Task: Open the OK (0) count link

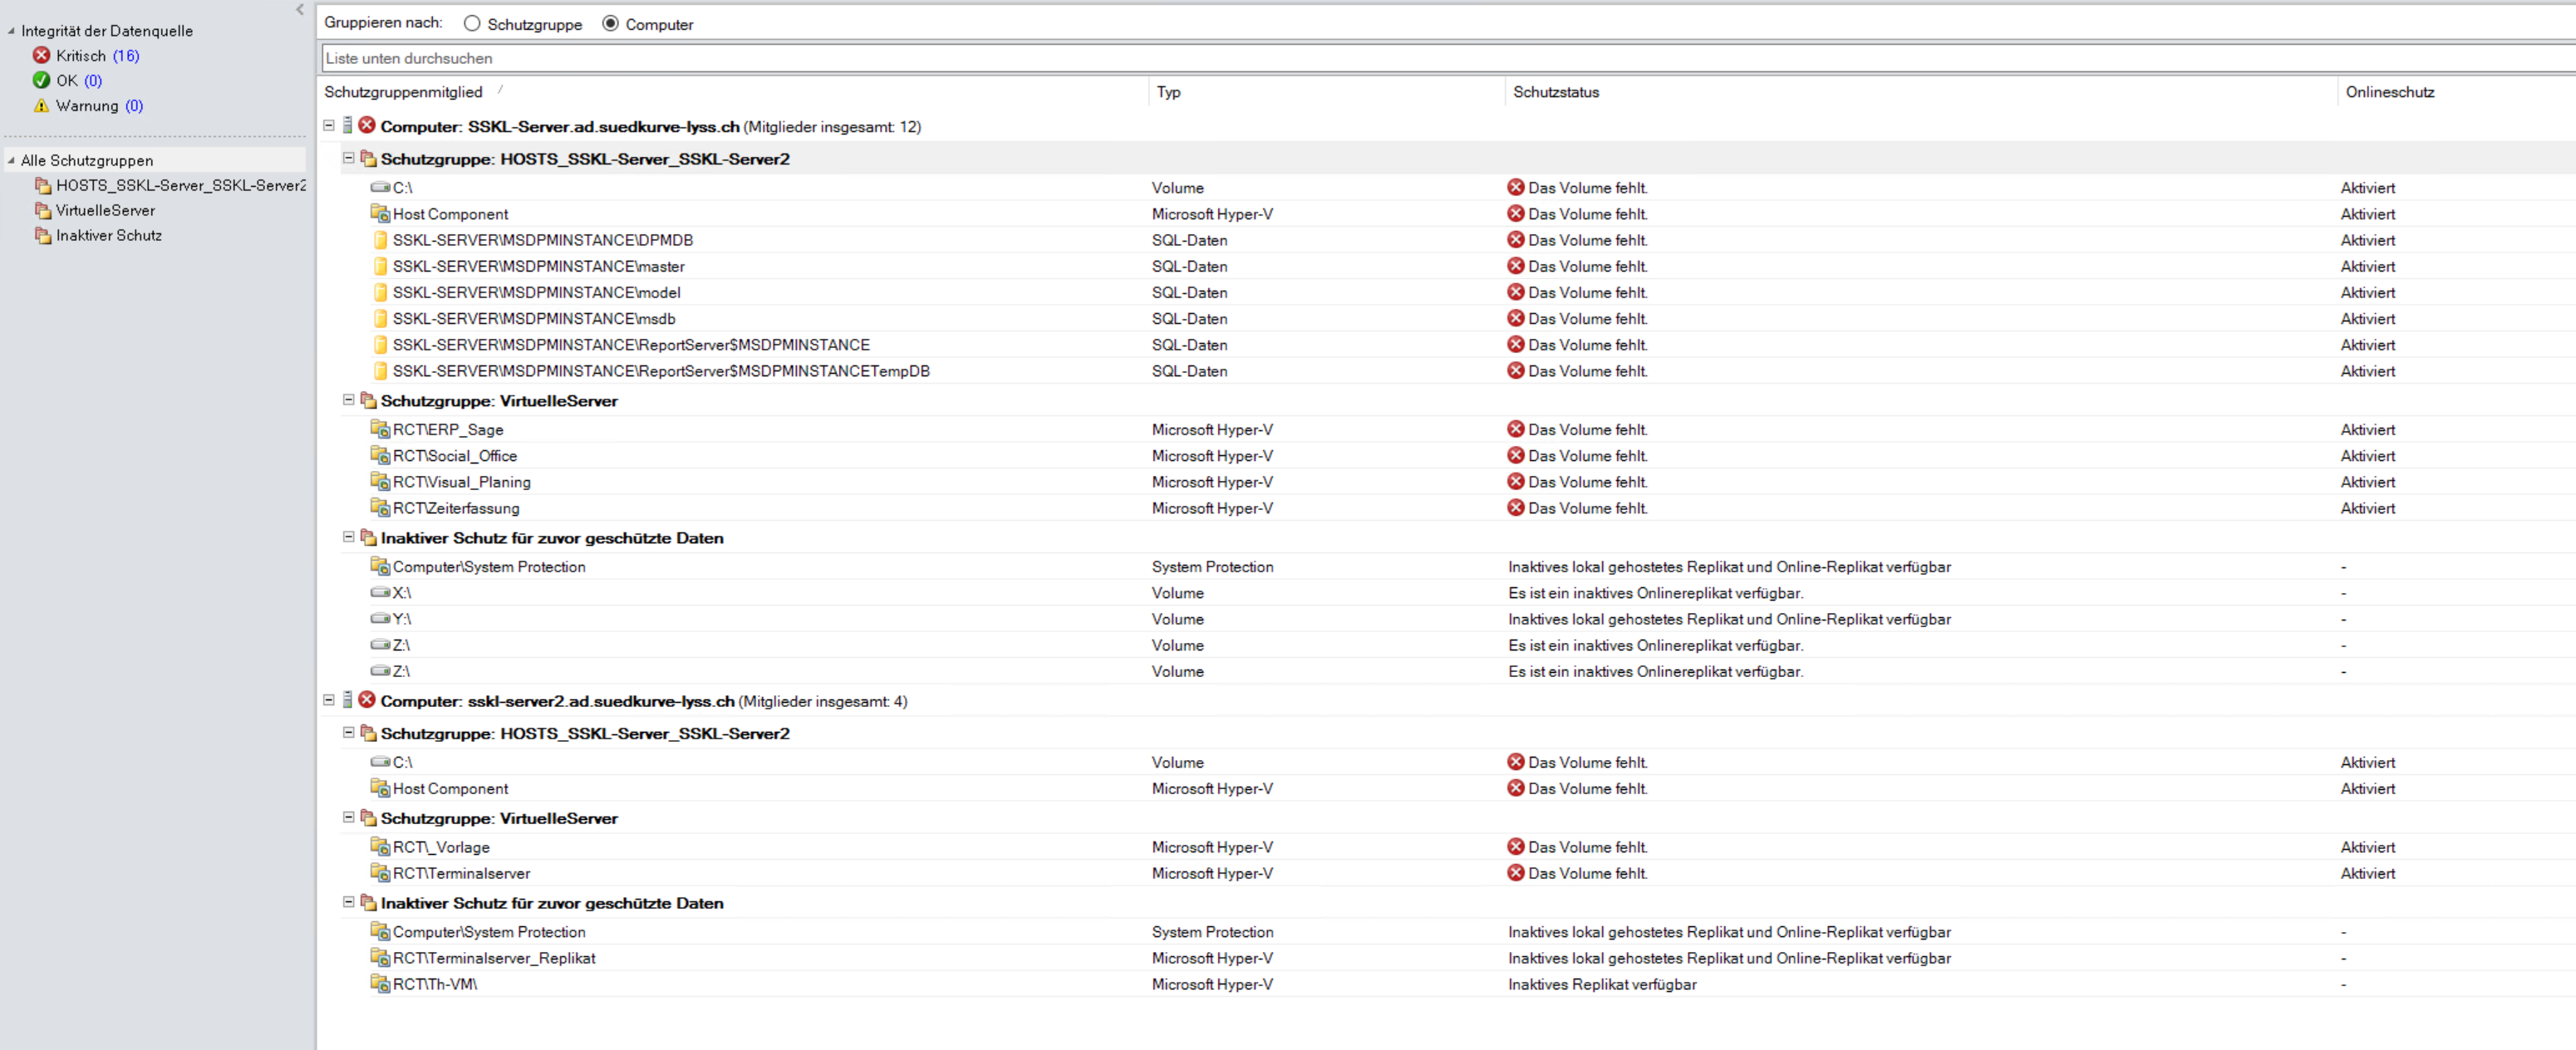Action: pos(93,81)
